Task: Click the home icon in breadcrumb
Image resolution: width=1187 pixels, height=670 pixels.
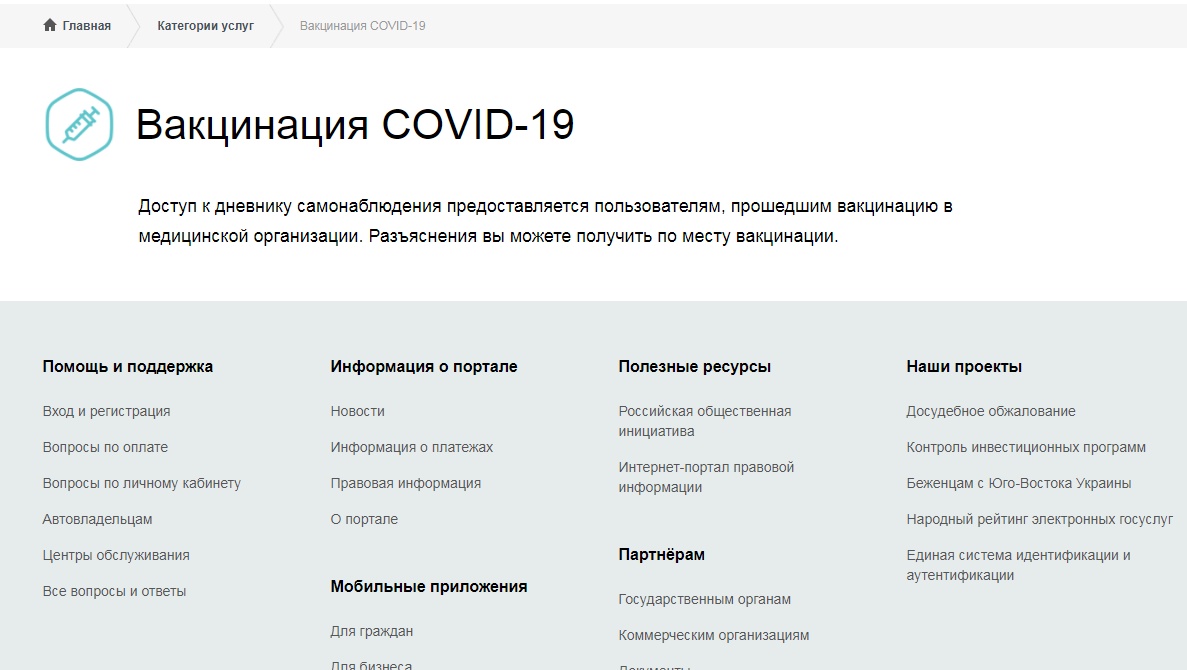Action: click(50, 26)
